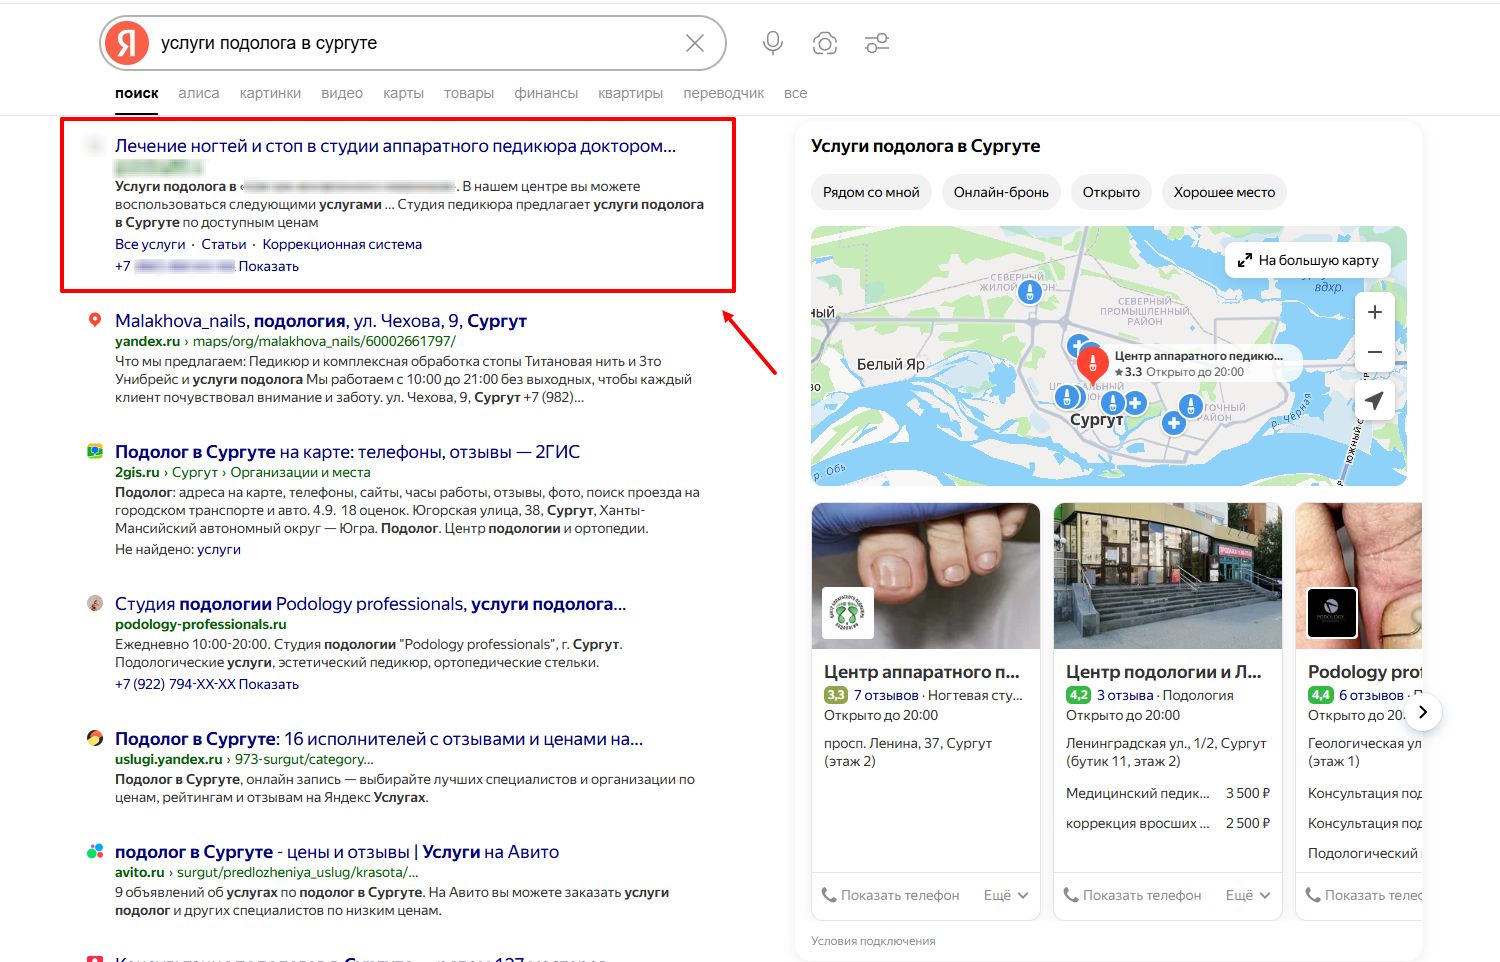Open 'На большую карту' button
The image size is (1500, 962).
click(x=1308, y=260)
